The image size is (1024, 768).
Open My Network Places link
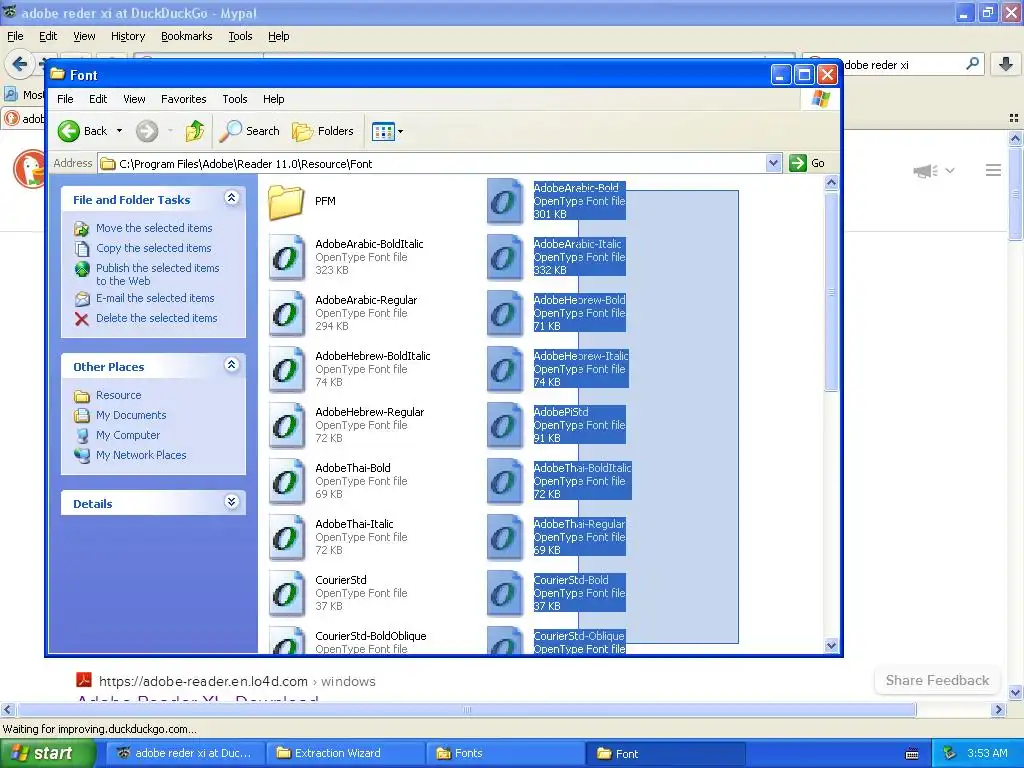pyautogui.click(x=141, y=455)
